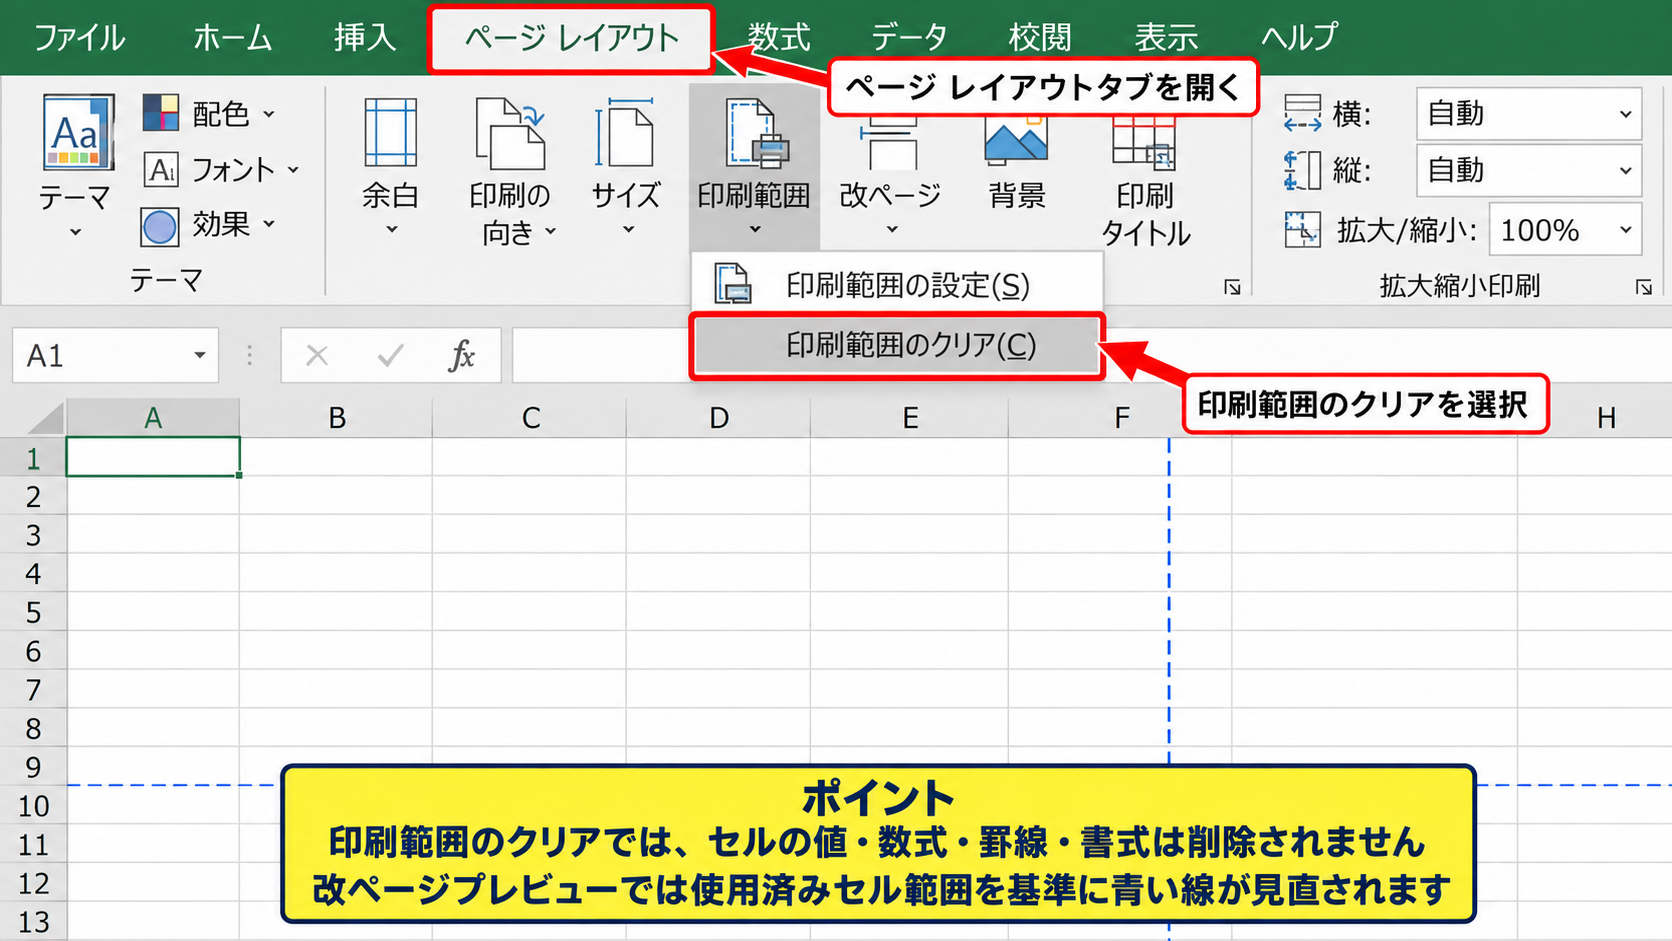The width and height of the screenshot is (1672, 941).
Task: Select row 12 header
Action: pos(33,883)
